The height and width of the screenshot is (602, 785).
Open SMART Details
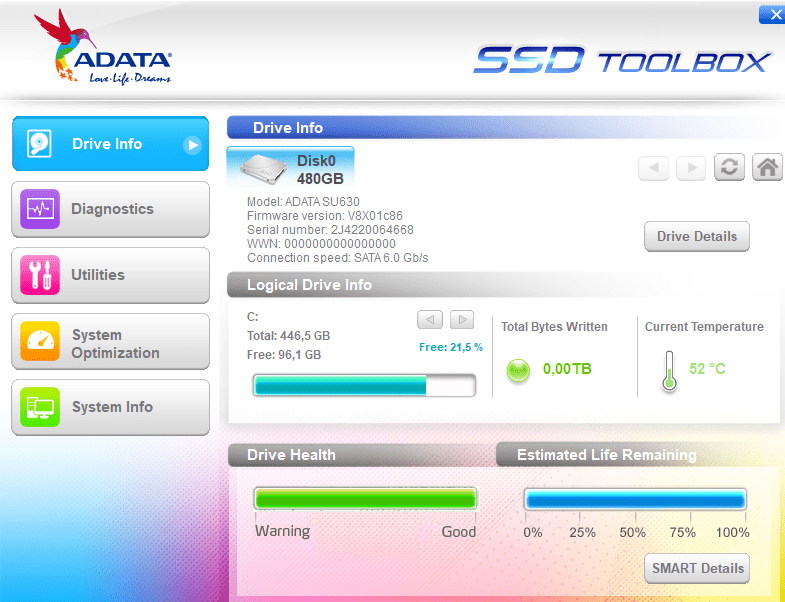[697, 568]
